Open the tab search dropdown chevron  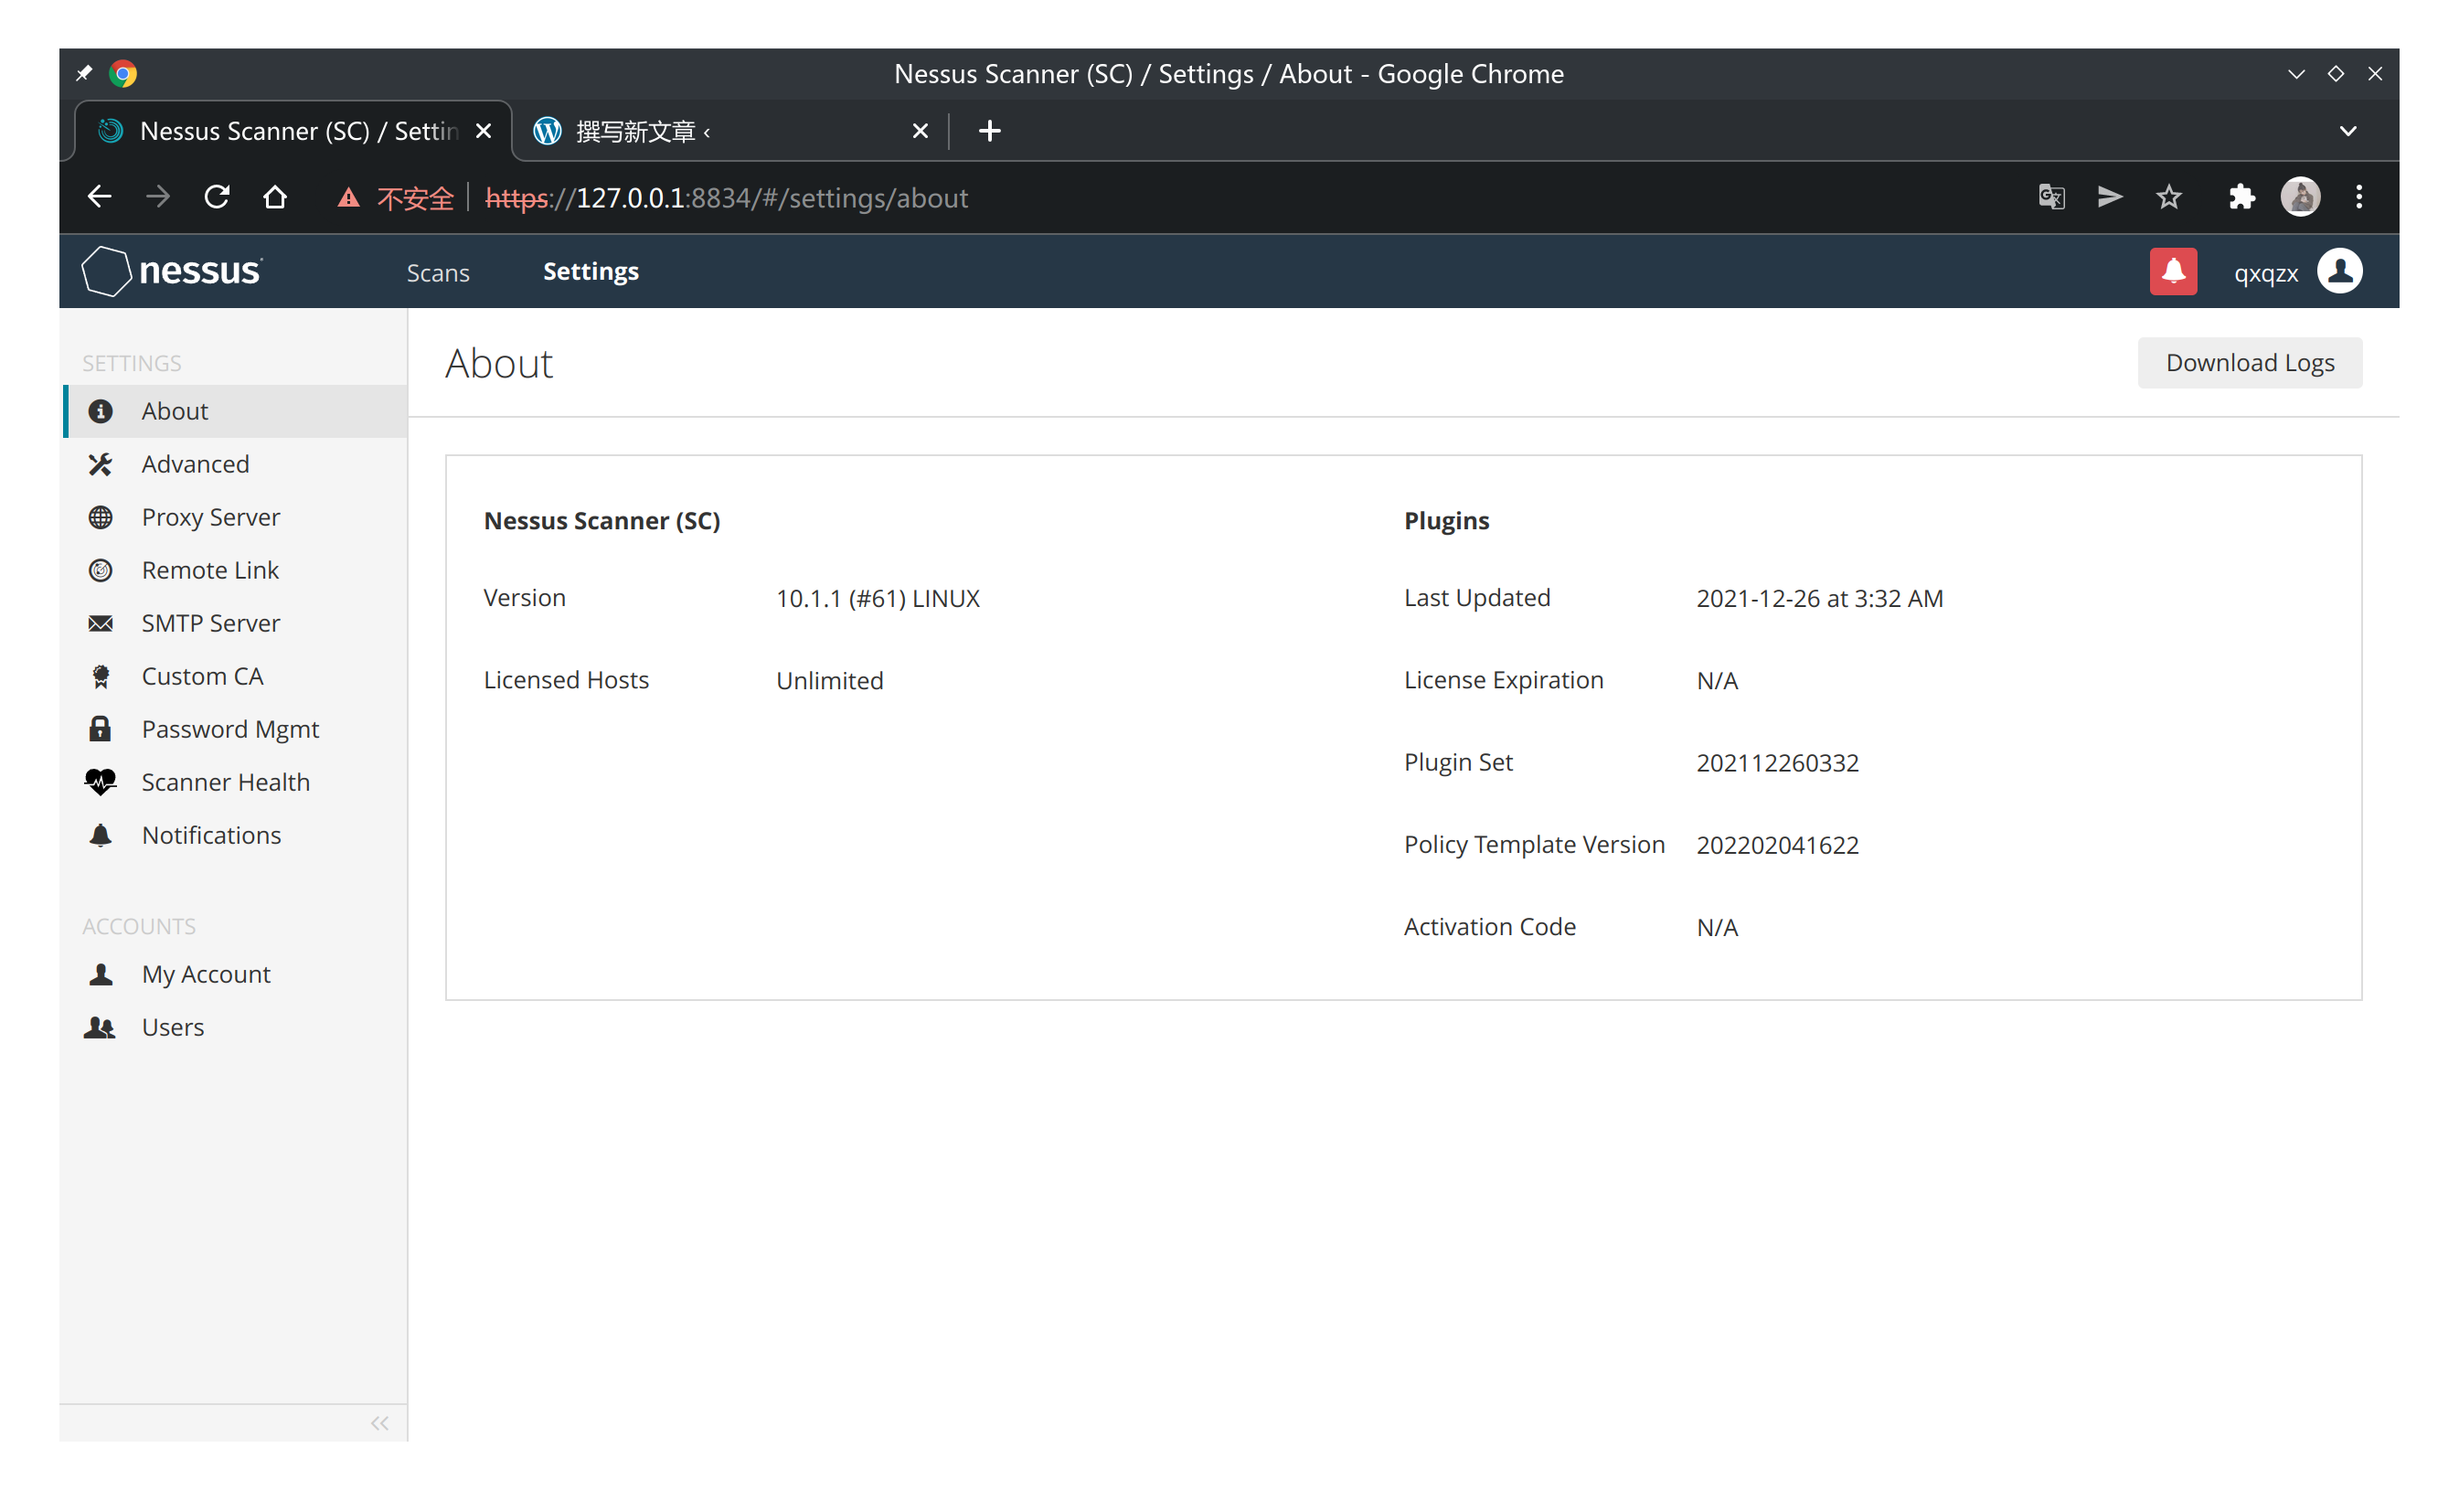pyautogui.click(x=2348, y=131)
